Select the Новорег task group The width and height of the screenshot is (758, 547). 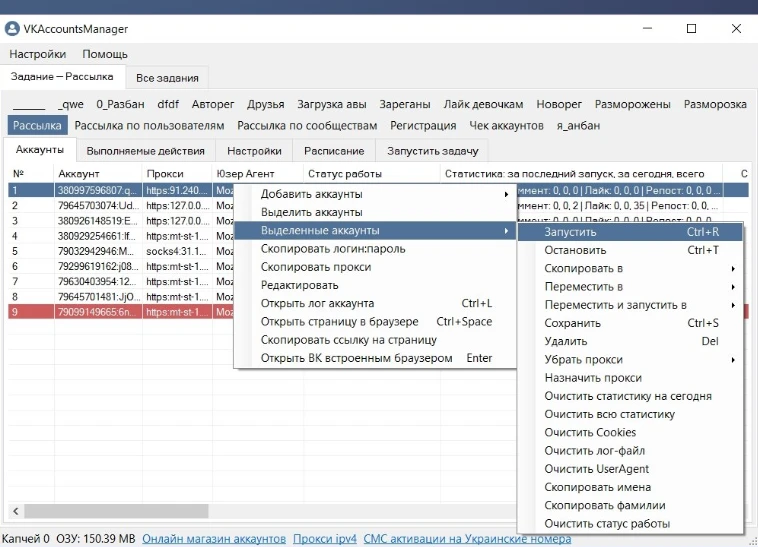559,104
